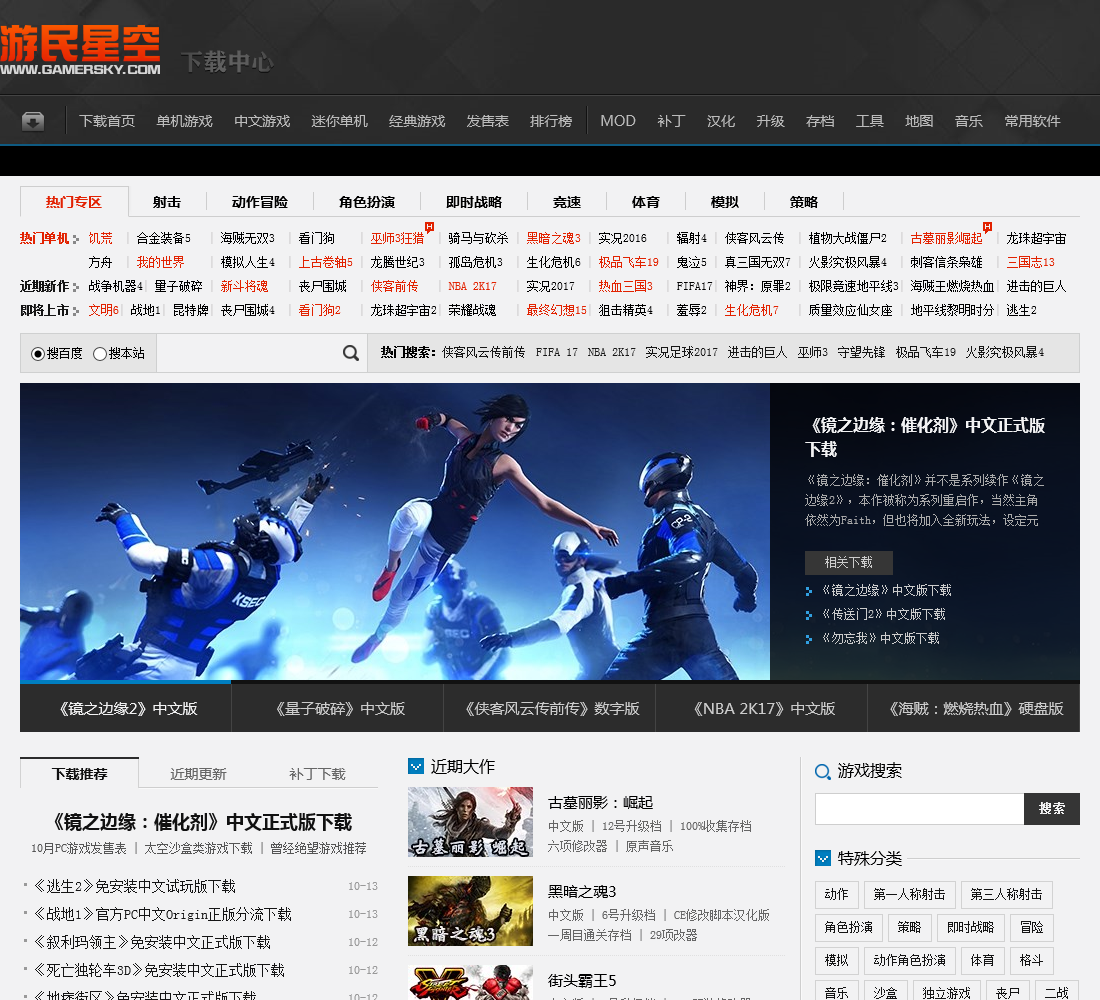Open 《镜之边缘》中文版下载 link

pyautogui.click(x=887, y=590)
